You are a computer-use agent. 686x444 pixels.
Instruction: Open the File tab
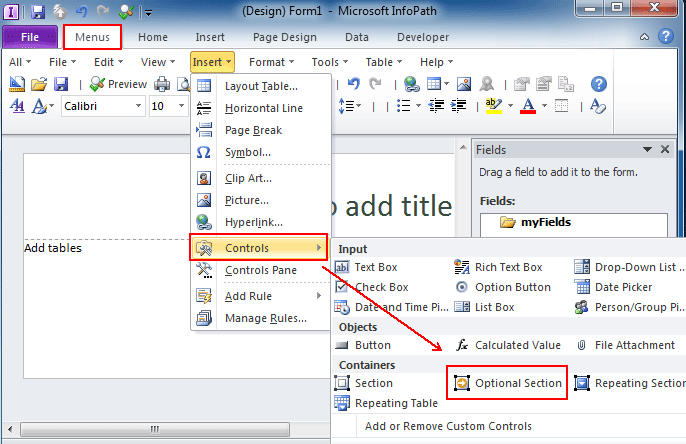click(30, 37)
